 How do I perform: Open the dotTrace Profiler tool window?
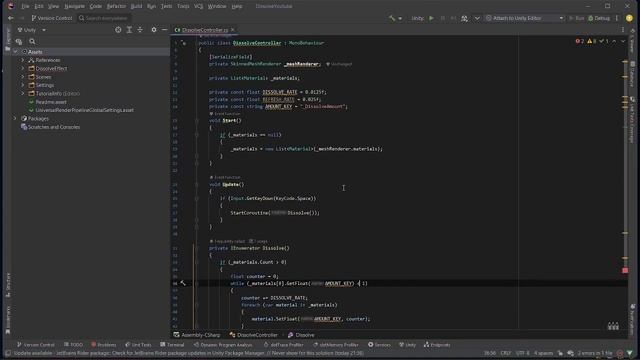pyautogui.click(x=283, y=345)
